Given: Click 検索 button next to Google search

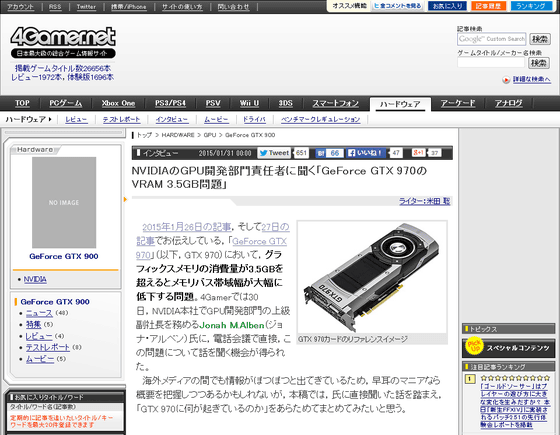Looking at the screenshot, I should [540, 39].
